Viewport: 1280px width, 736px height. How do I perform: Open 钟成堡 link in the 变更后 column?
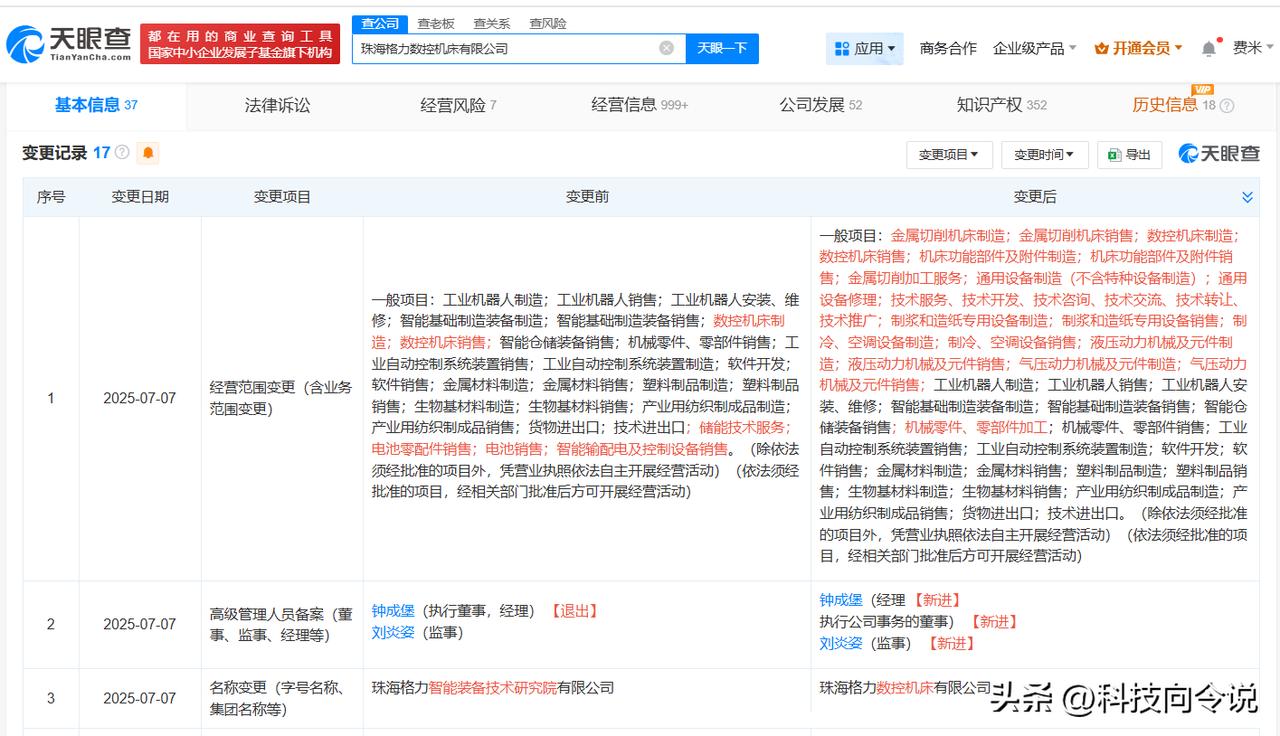841,599
